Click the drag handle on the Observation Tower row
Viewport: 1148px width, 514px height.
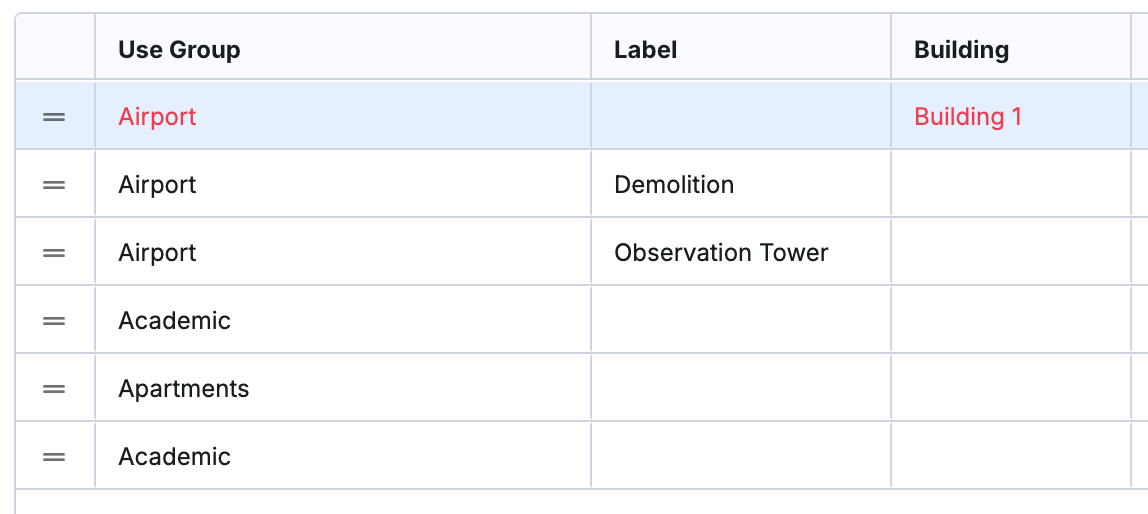(54, 253)
